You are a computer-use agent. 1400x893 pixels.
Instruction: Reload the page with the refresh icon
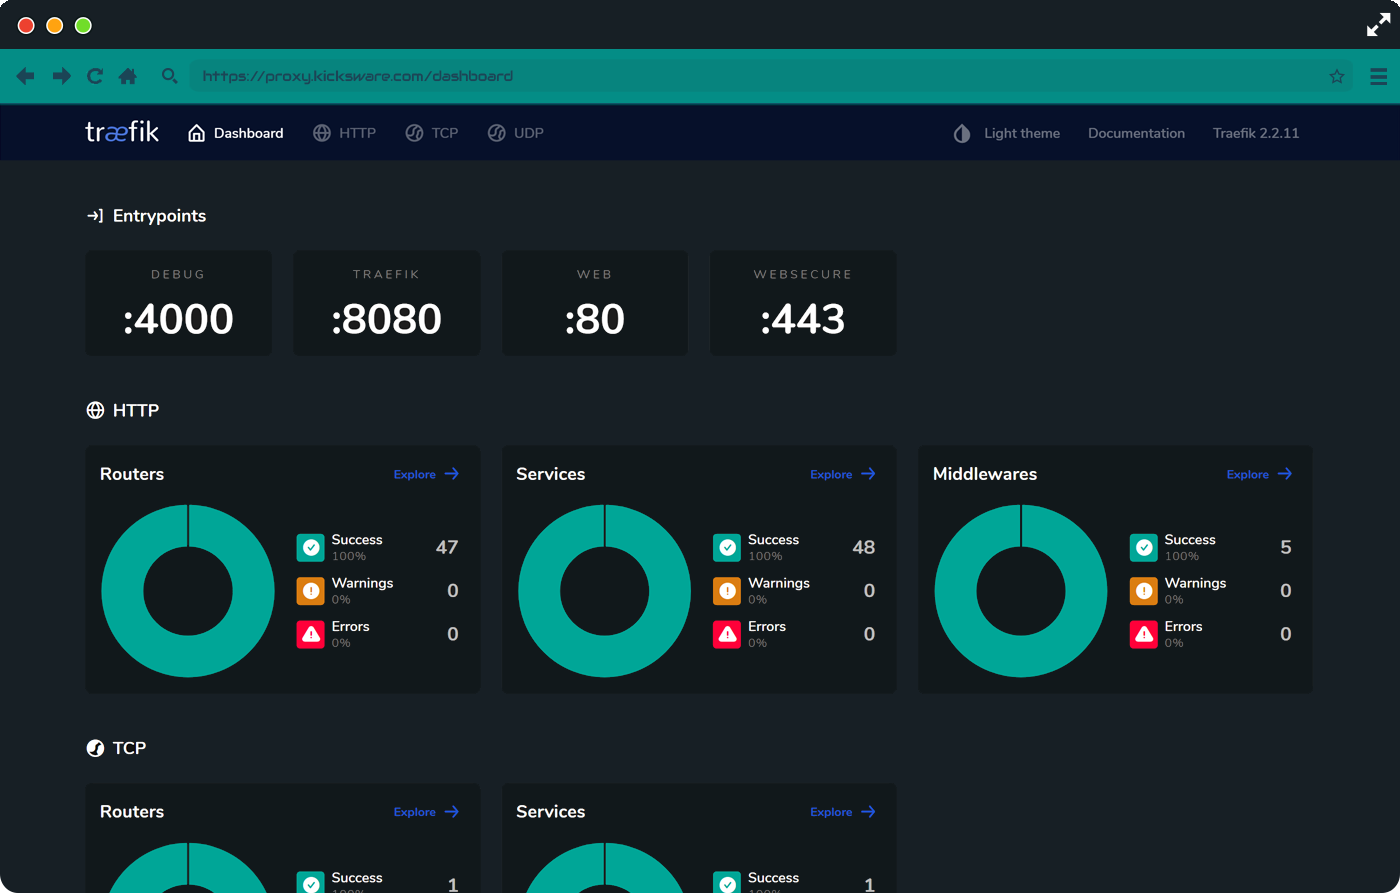pyautogui.click(x=95, y=76)
